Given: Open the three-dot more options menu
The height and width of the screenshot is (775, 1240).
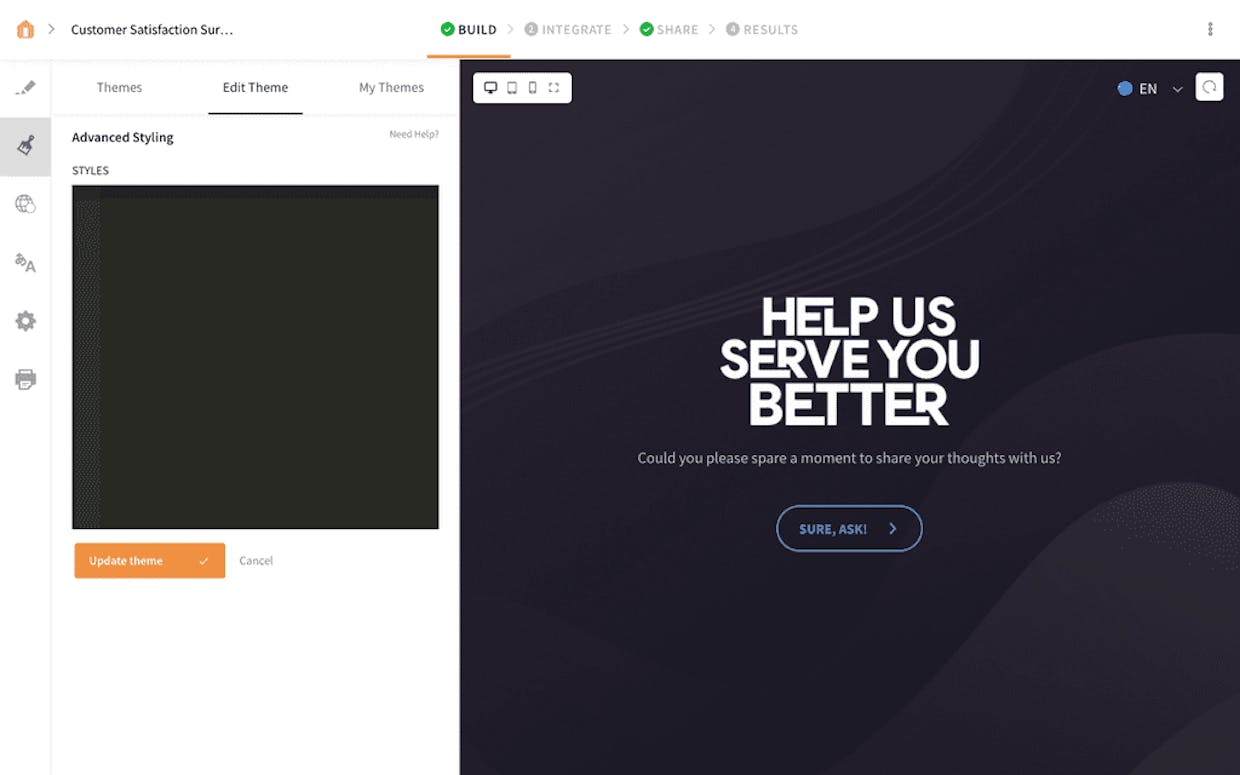Looking at the screenshot, I should [1210, 29].
